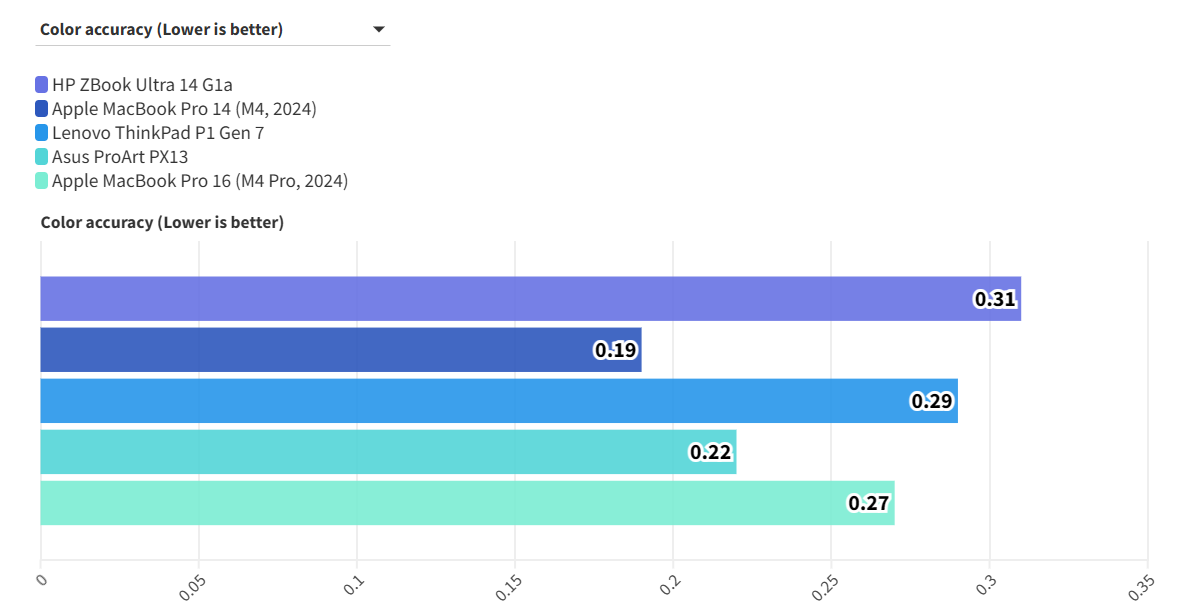Click the Apple MacBook Pro 14 legend swatch
This screenshot has height=614, width=1182.
pyautogui.click(x=41, y=109)
